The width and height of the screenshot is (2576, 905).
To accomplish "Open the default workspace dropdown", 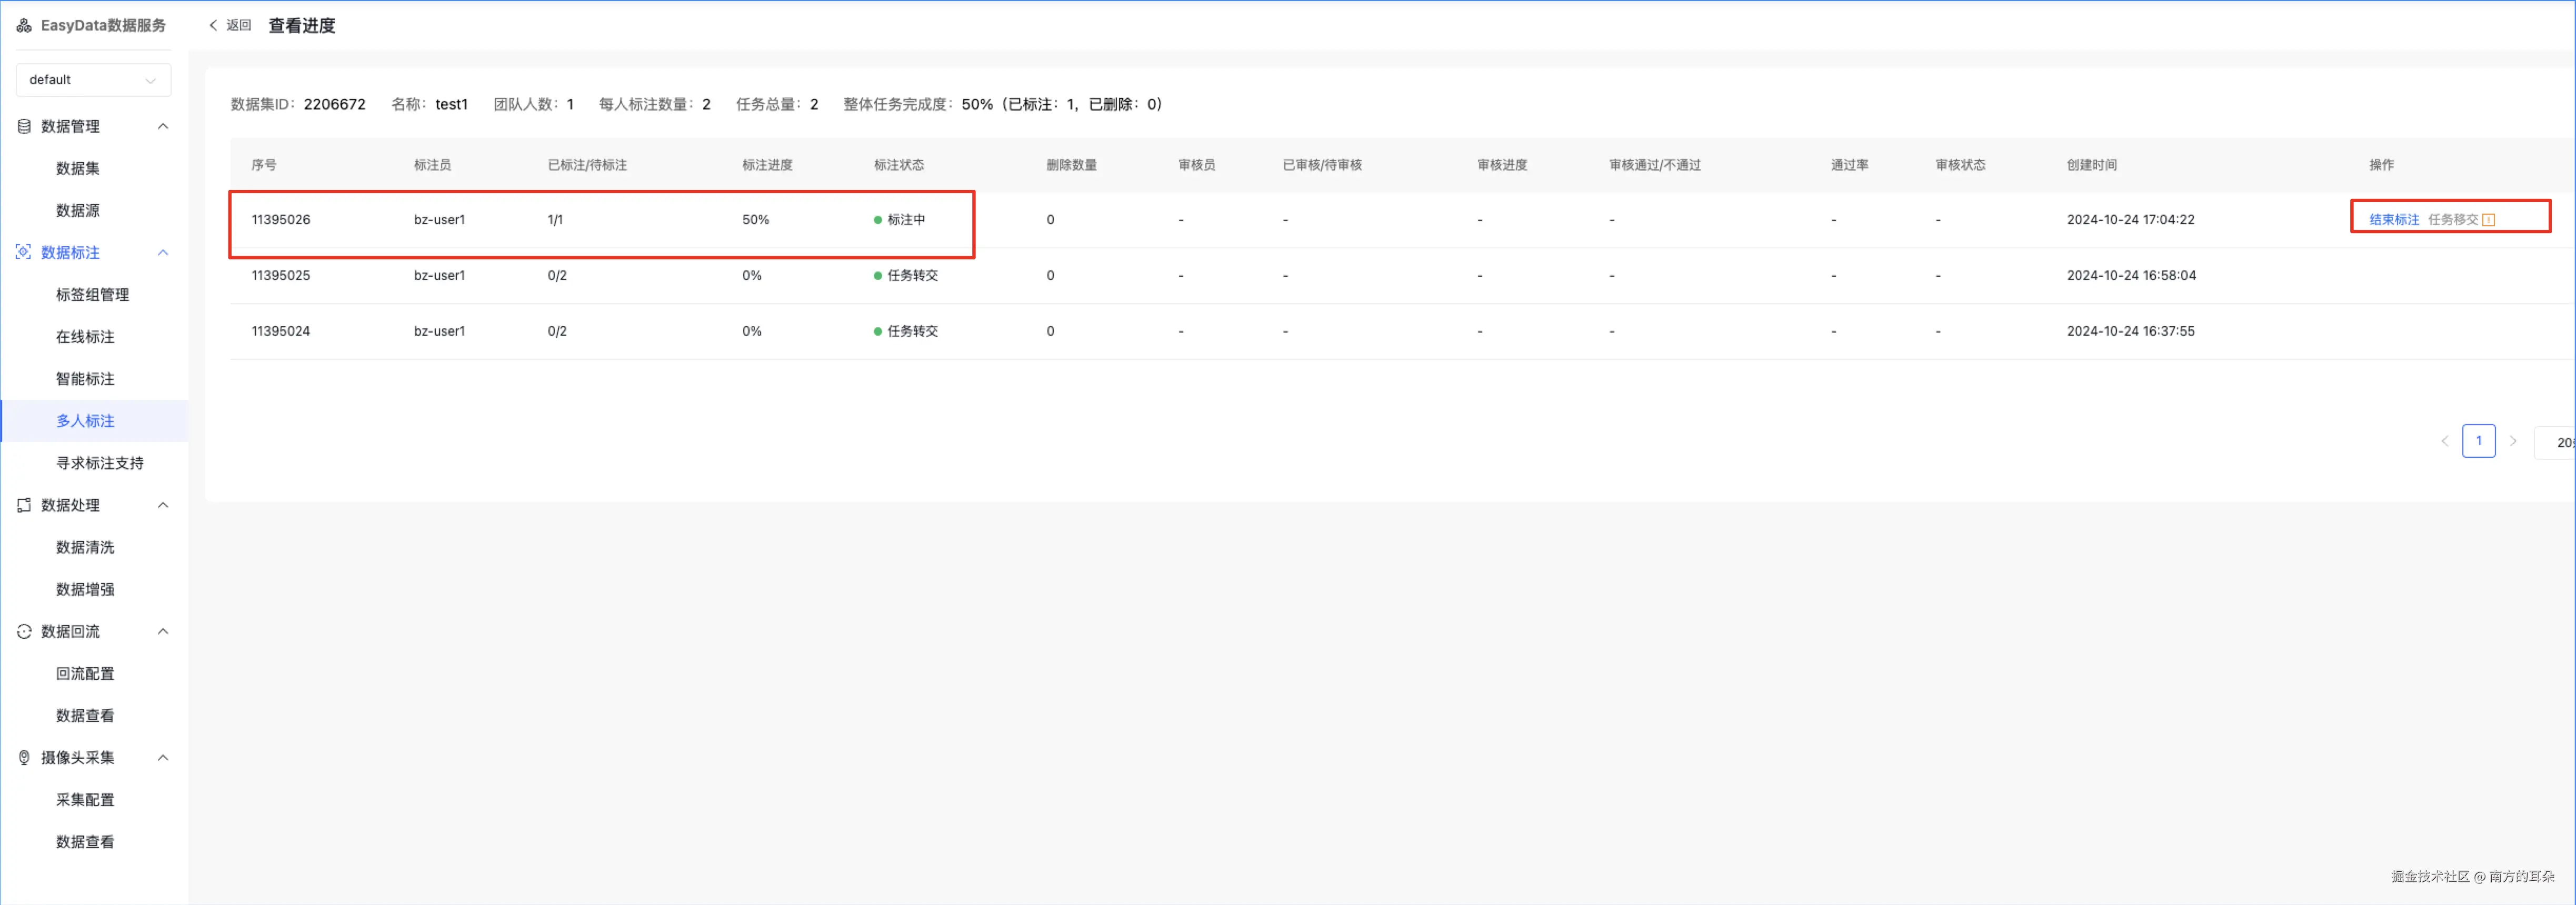I will [x=93, y=80].
